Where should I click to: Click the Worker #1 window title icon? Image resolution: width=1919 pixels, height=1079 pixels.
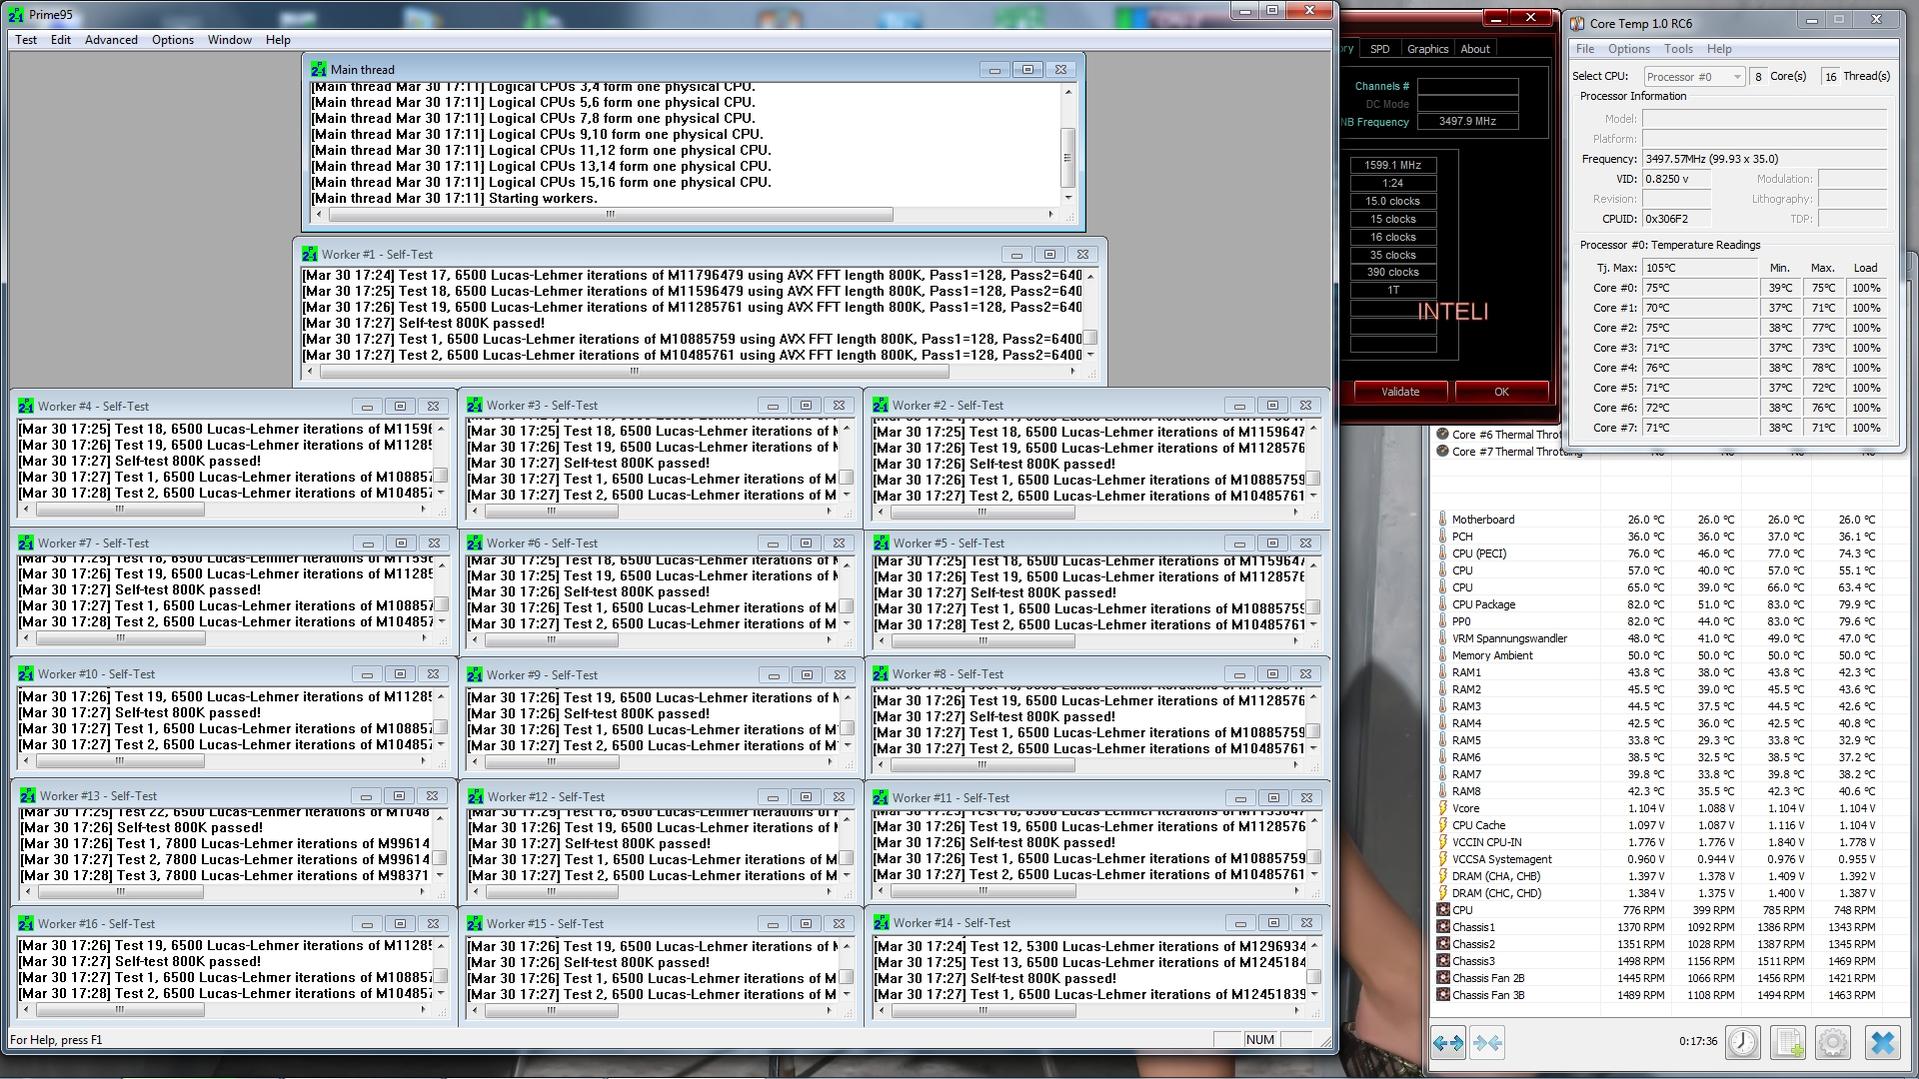point(309,254)
